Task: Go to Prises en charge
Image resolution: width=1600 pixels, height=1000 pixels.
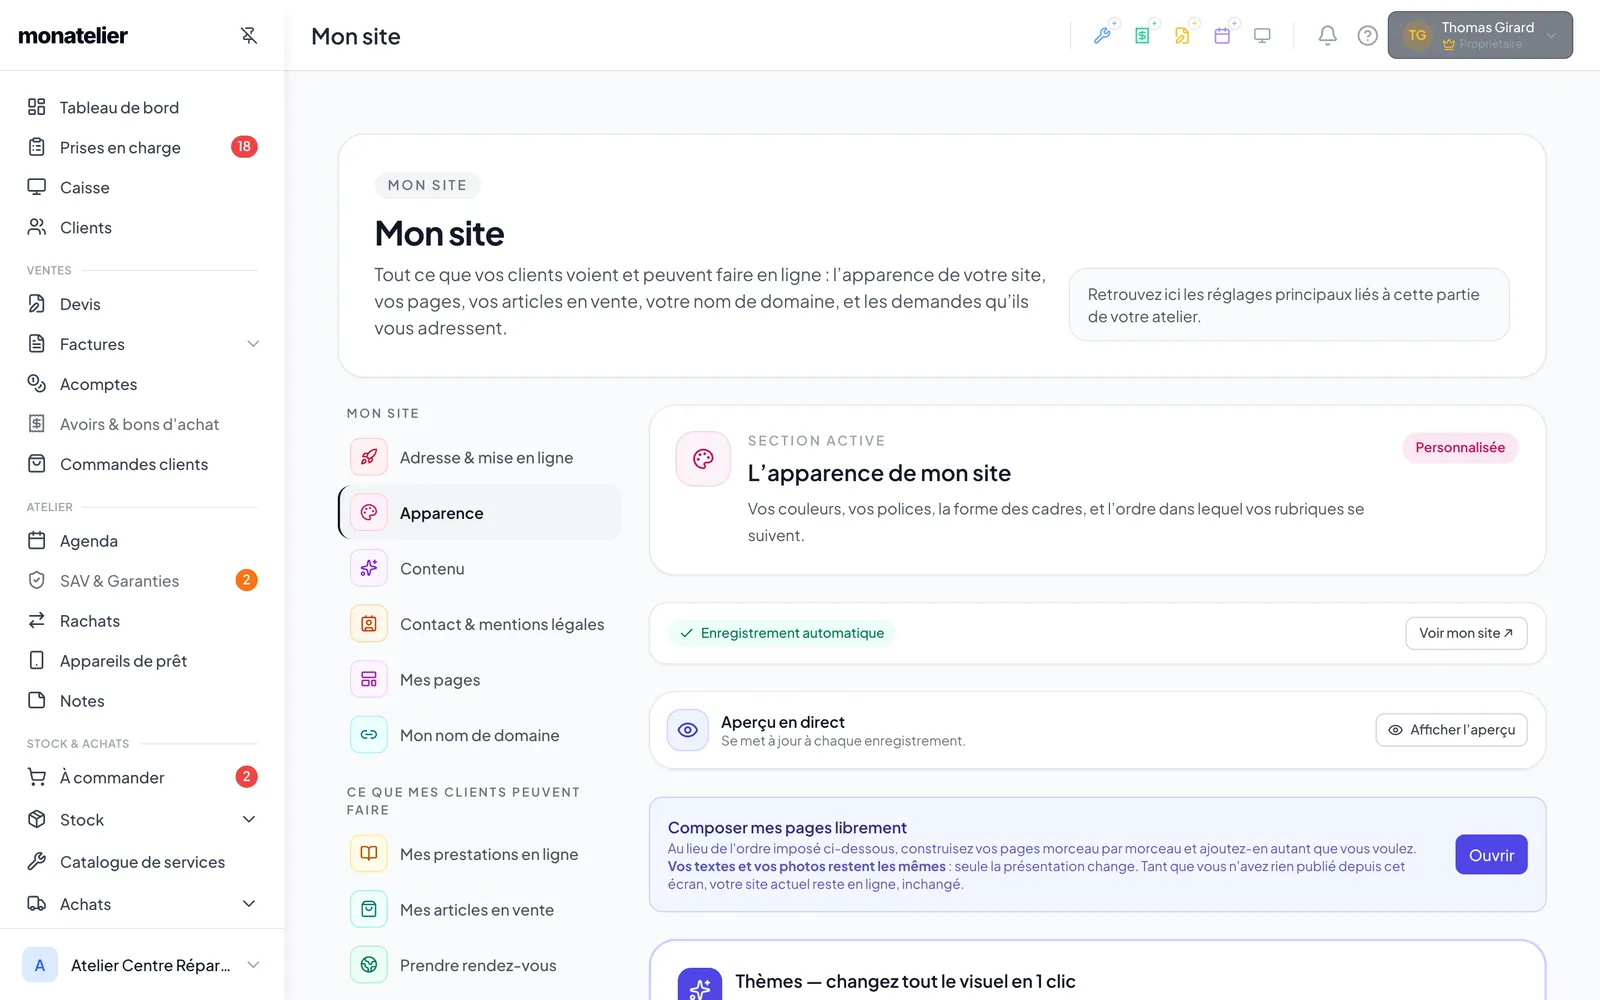Action: [142, 147]
